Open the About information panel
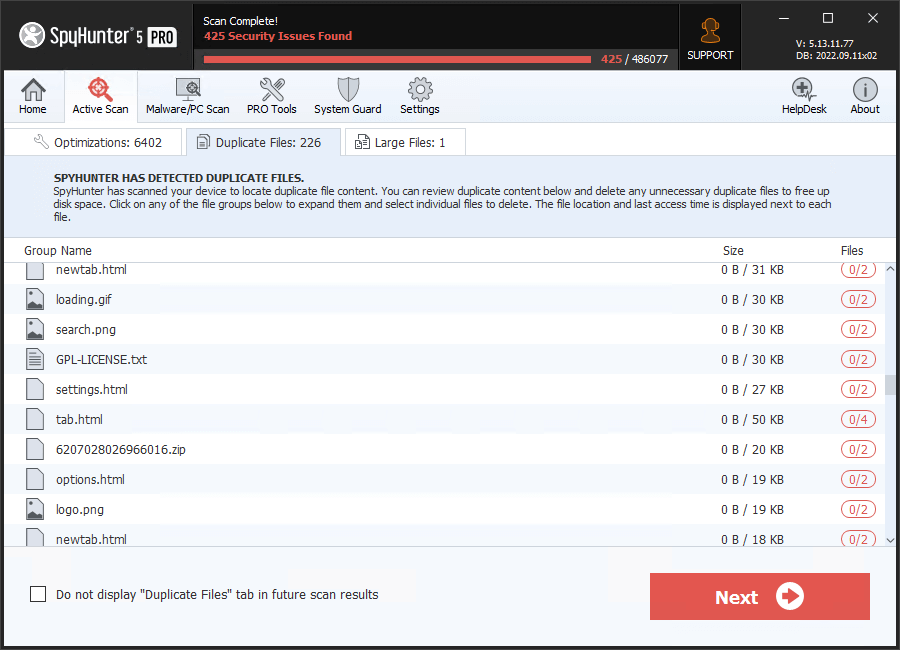 (x=864, y=95)
